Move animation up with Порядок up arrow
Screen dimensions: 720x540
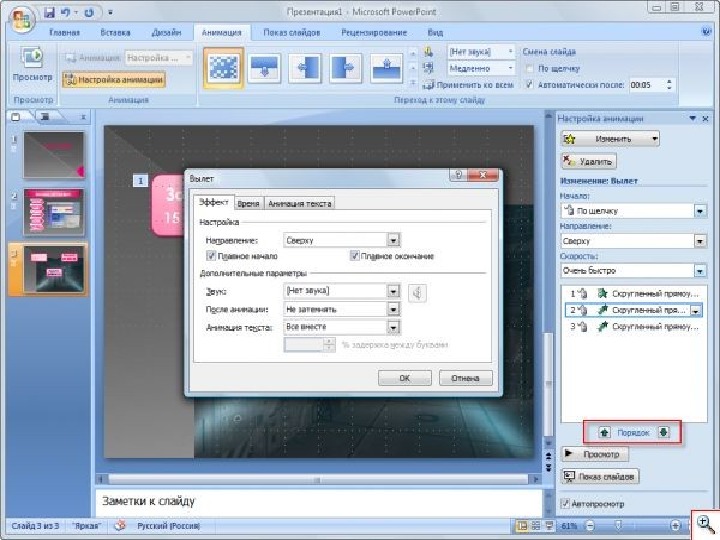click(605, 433)
